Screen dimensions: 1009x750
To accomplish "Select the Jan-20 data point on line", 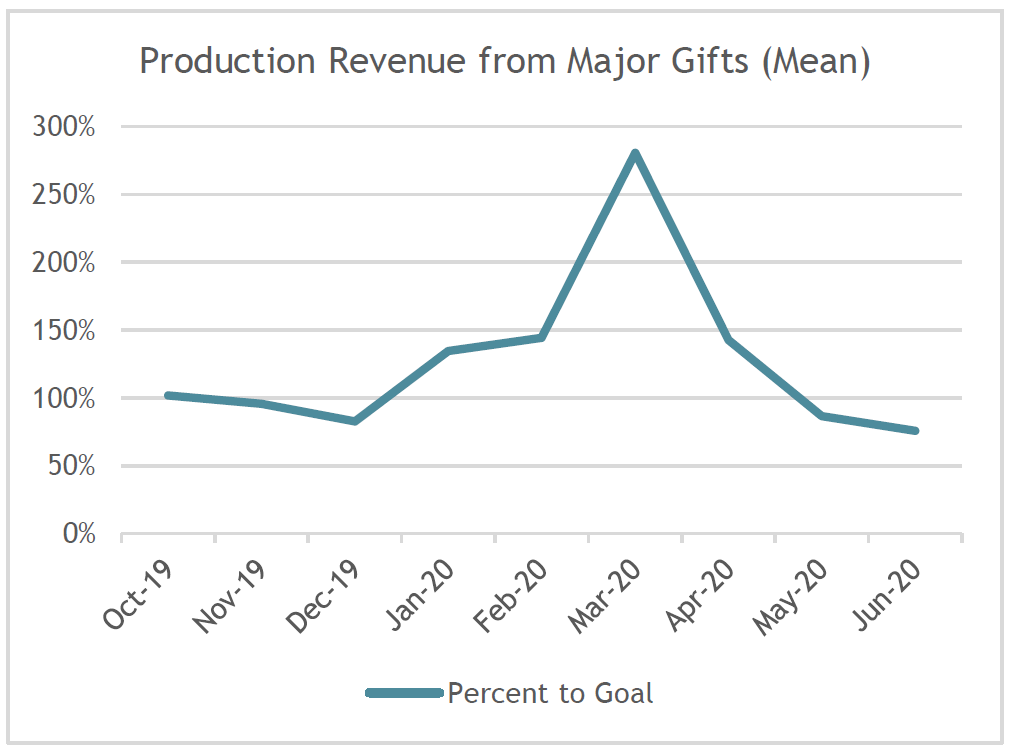I will (x=449, y=351).
